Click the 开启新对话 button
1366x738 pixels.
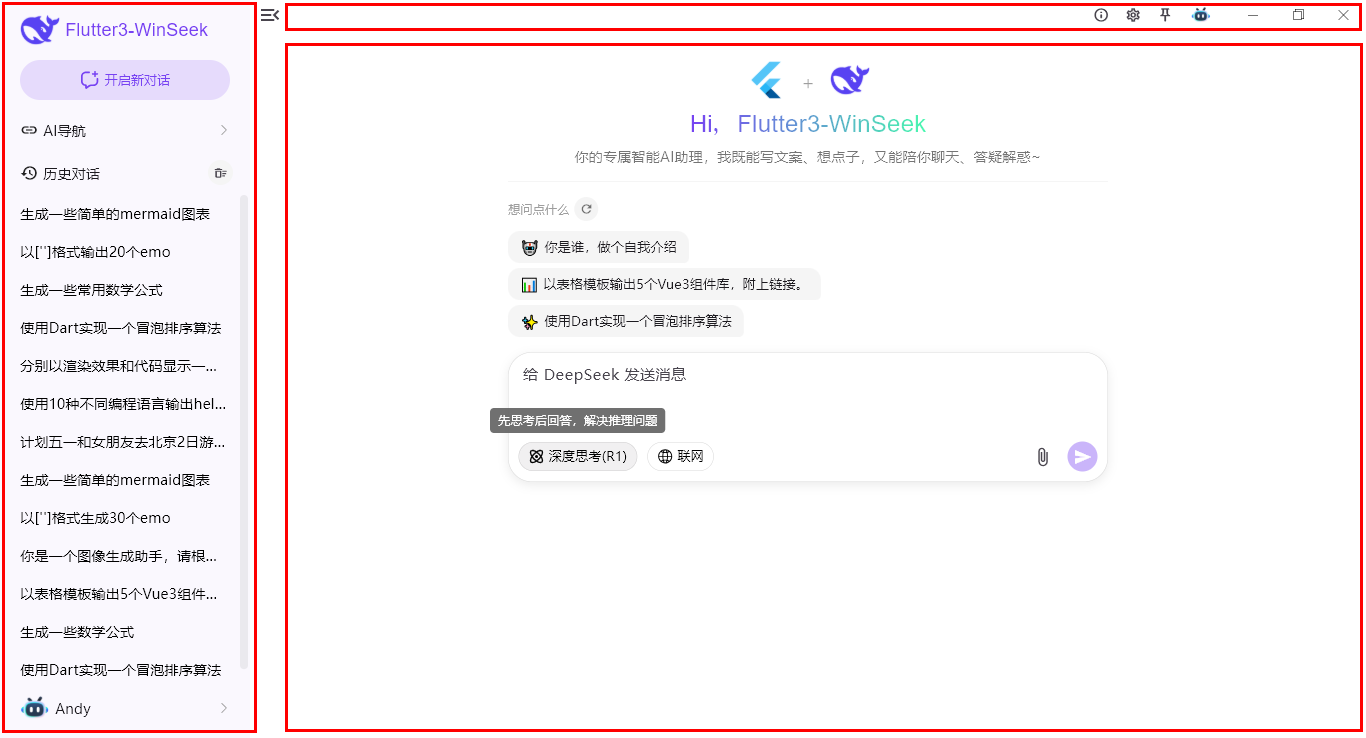tap(125, 80)
